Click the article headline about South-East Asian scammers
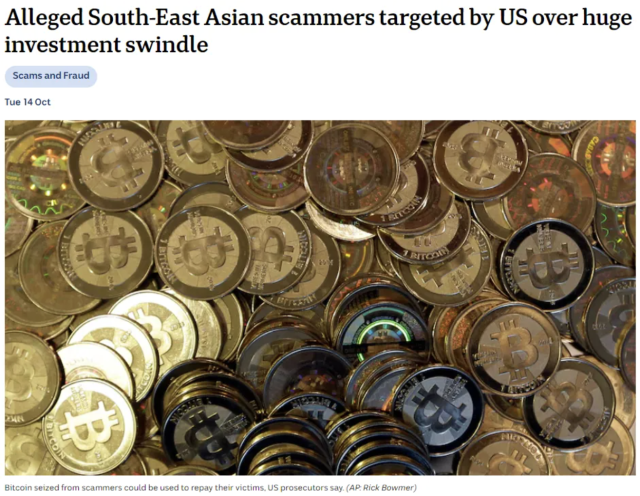This screenshot has height=496, width=640. pos(318,31)
